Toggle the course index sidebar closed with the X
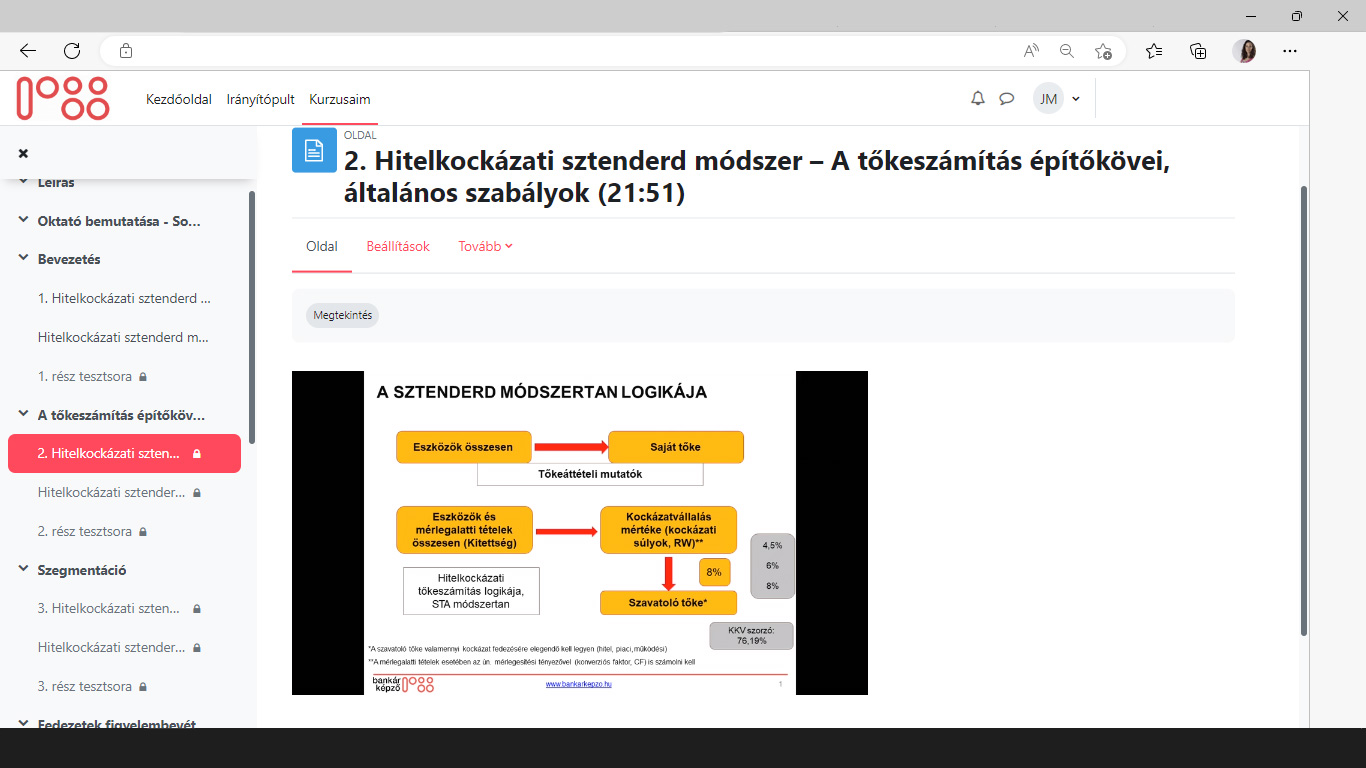This screenshot has height=768, width=1366. (24, 153)
